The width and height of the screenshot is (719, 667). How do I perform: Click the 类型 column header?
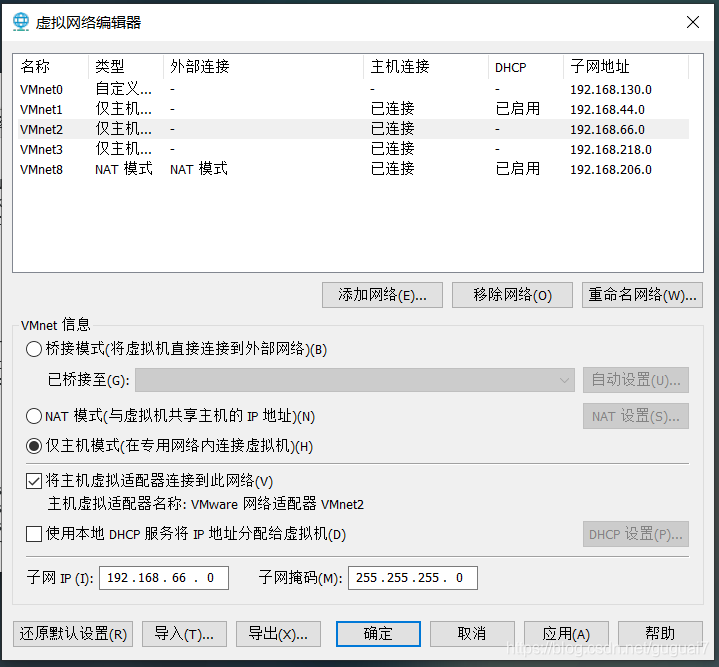[110, 66]
